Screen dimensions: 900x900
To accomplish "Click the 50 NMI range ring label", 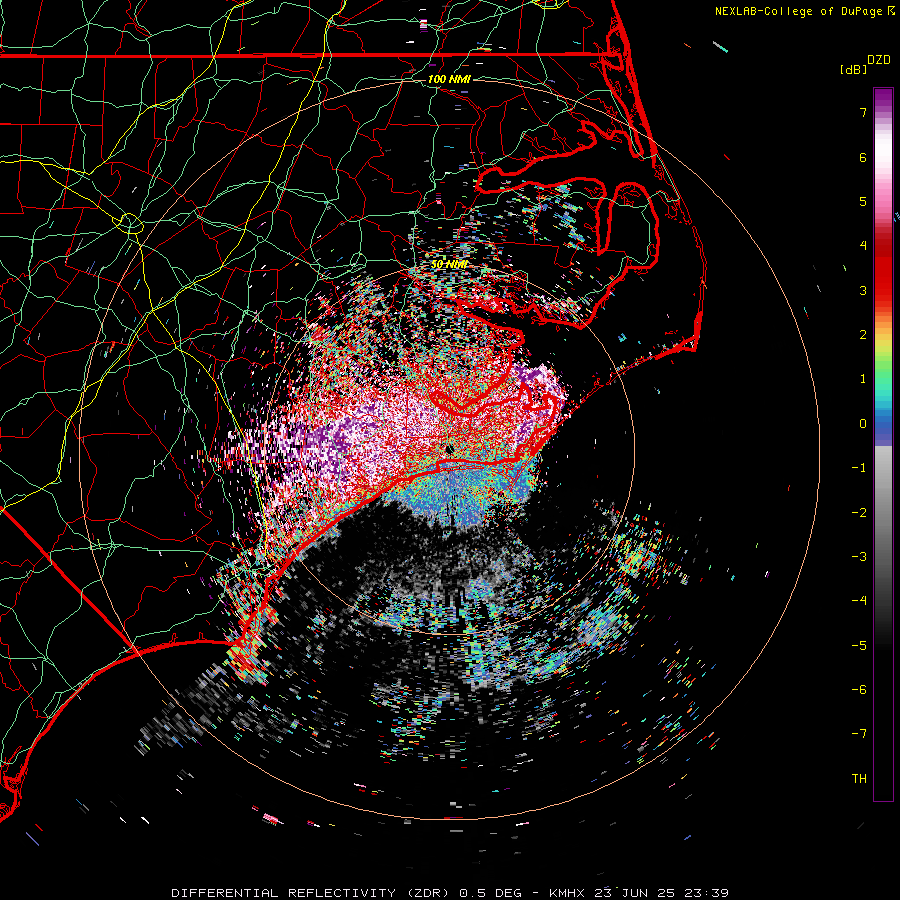I will tap(449, 264).
